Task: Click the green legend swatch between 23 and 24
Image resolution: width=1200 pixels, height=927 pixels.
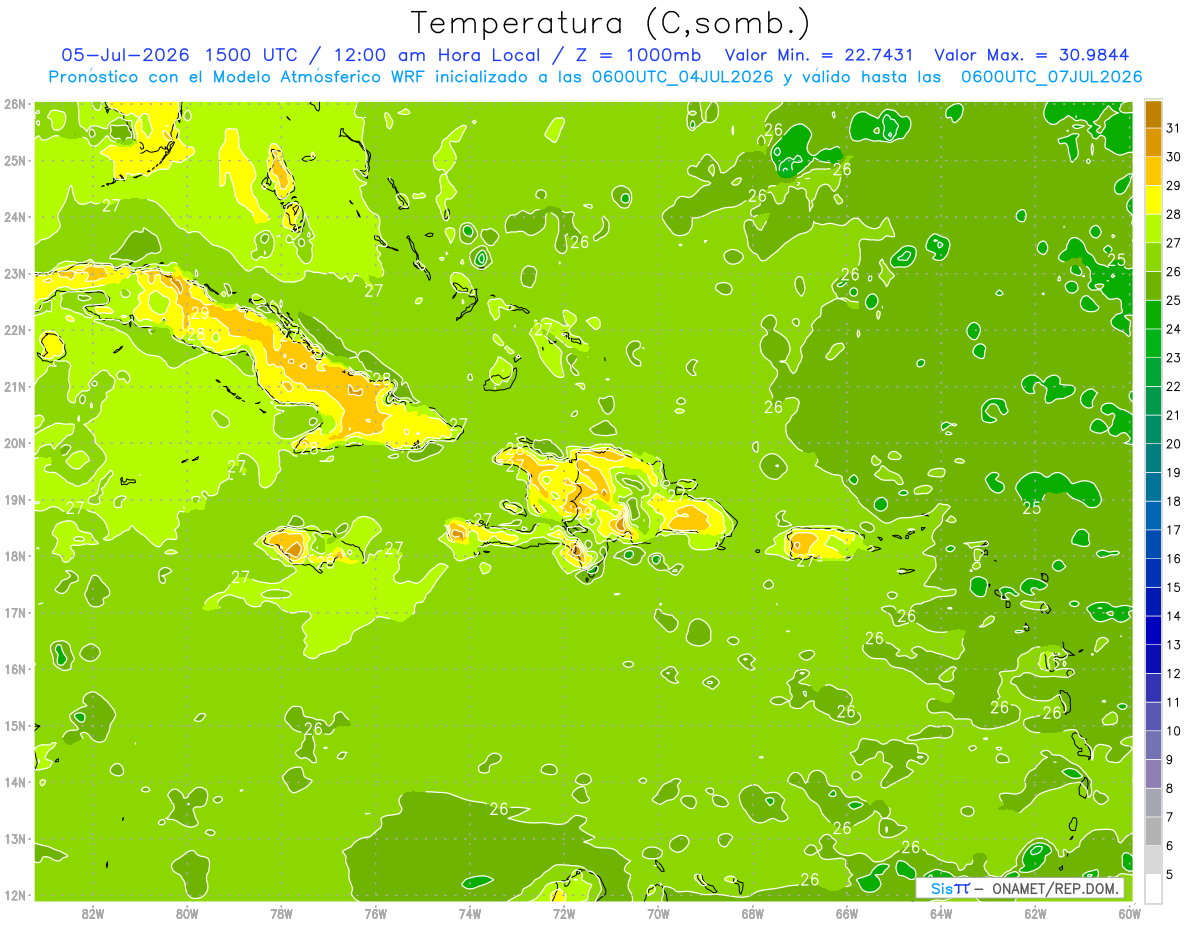Action: pyautogui.click(x=1153, y=344)
